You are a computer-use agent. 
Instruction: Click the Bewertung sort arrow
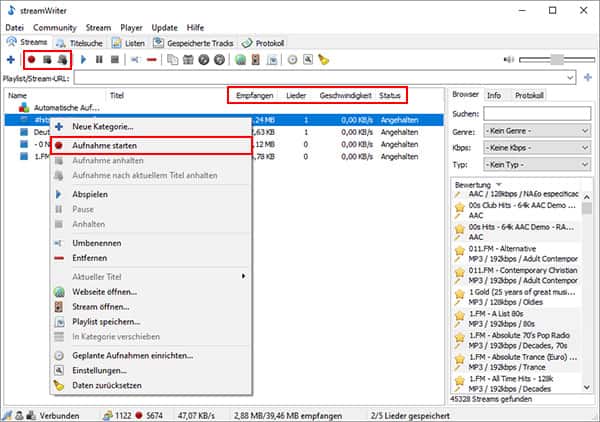(x=498, y=184)
